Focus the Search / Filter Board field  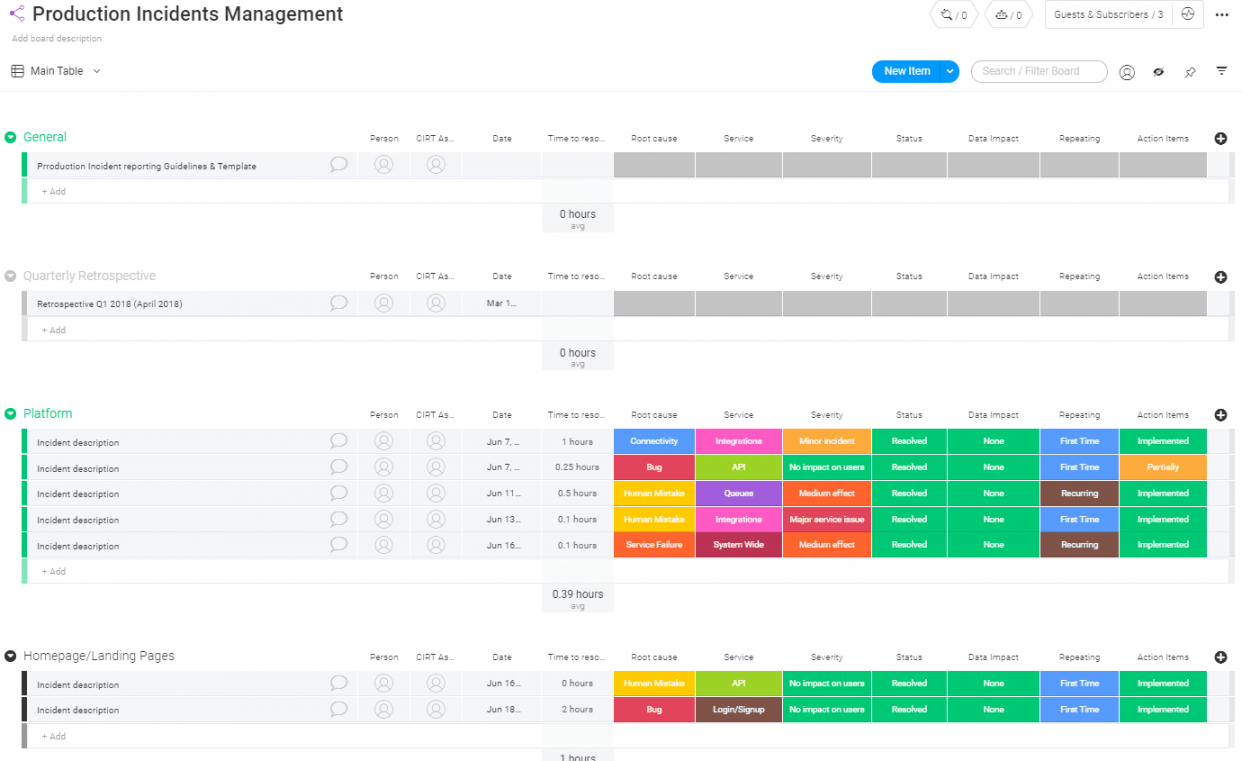point(1039,71)
